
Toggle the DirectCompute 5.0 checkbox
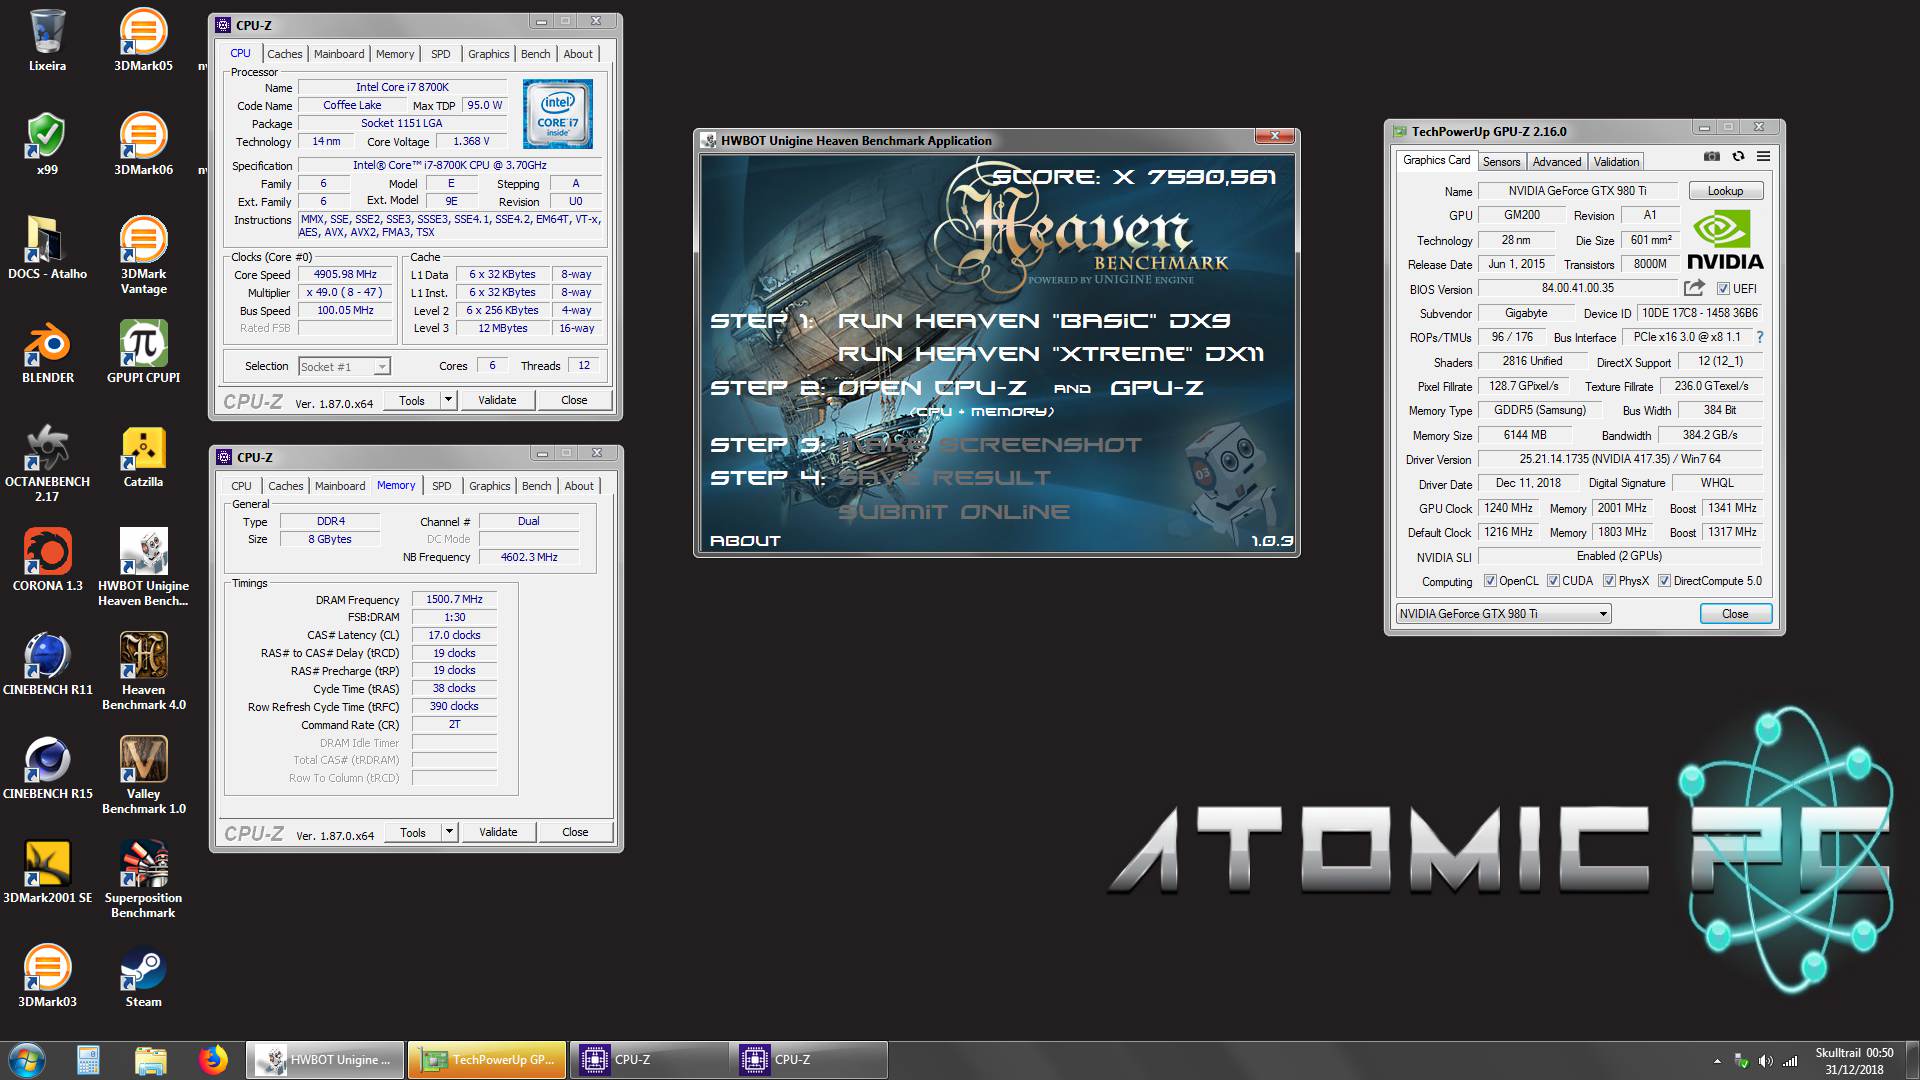point(1664,581)
